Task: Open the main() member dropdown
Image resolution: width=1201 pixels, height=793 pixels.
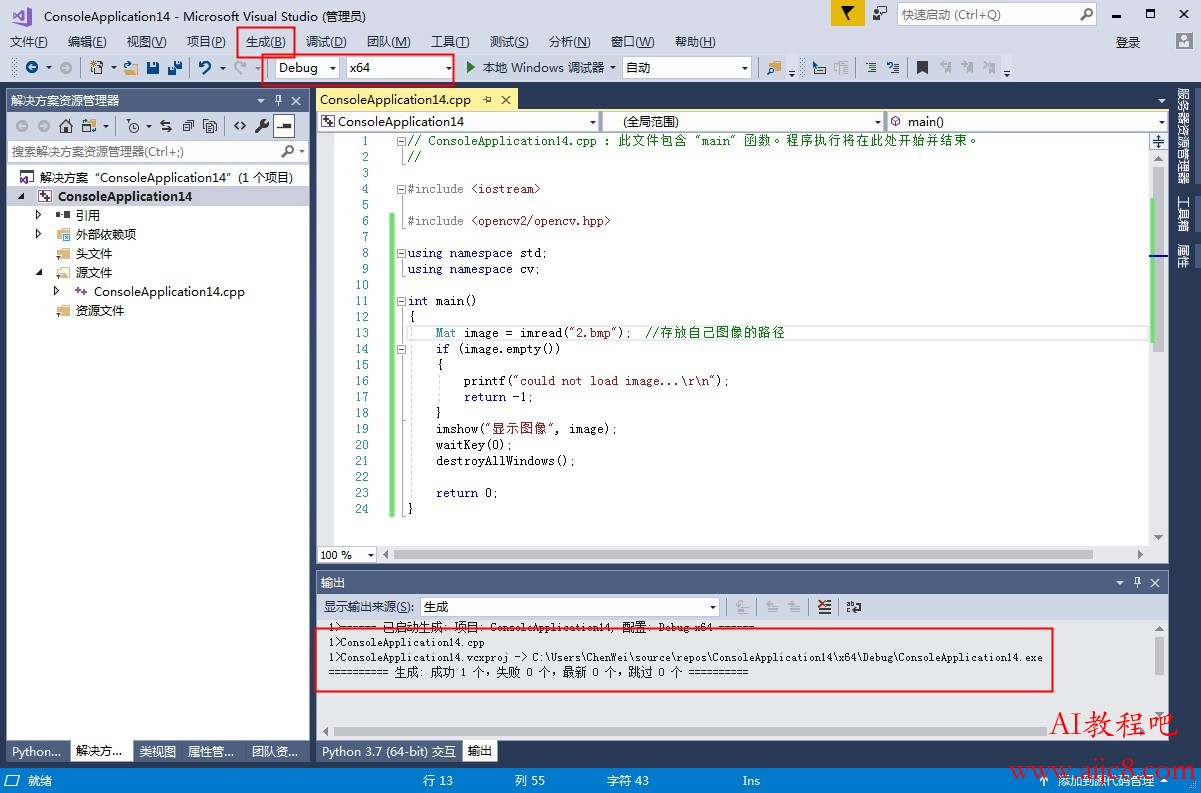Action: [x=1027, y=121]
